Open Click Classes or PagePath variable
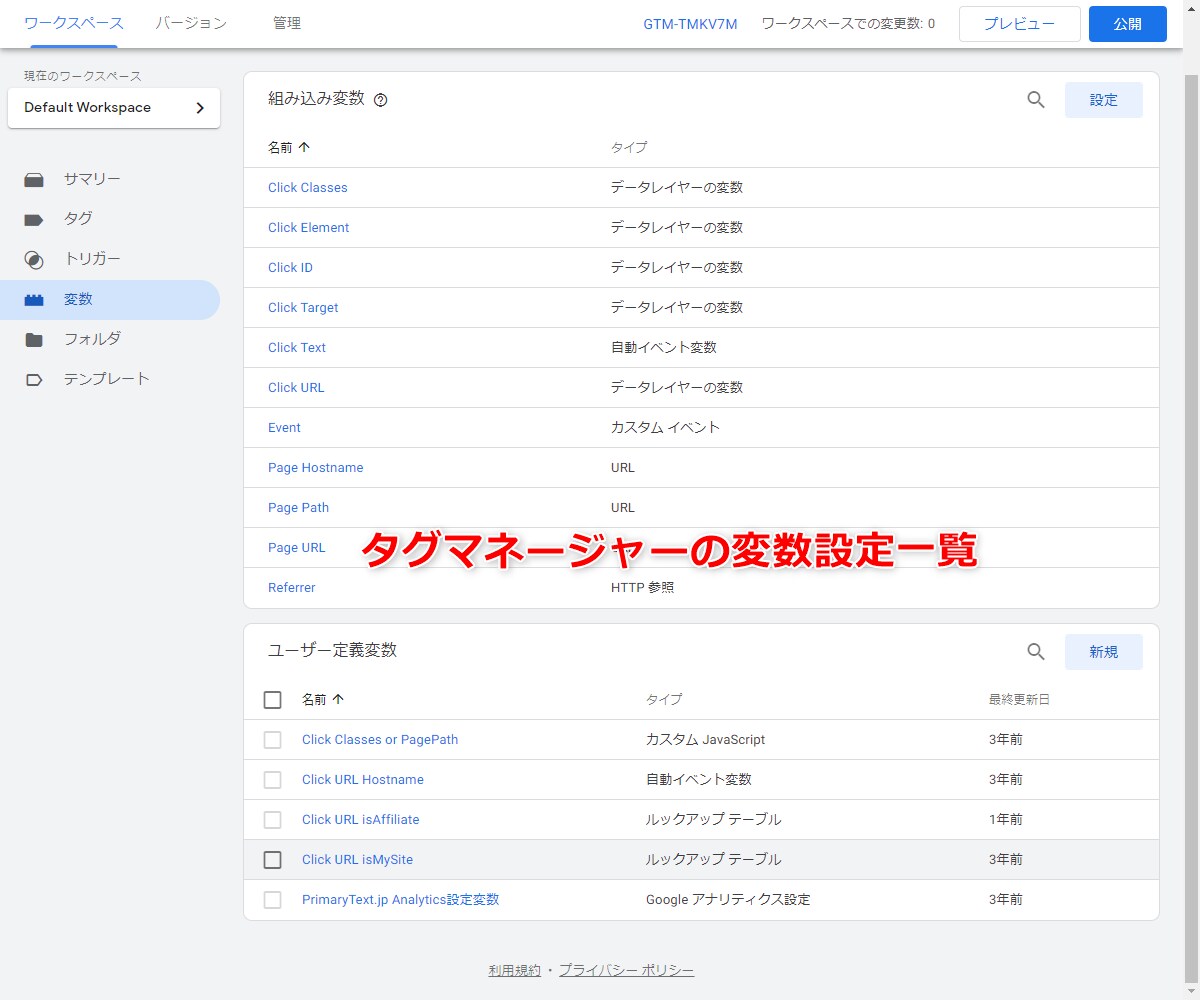1200x1000 pixels. pyautogui.click(x=380, y=740)
